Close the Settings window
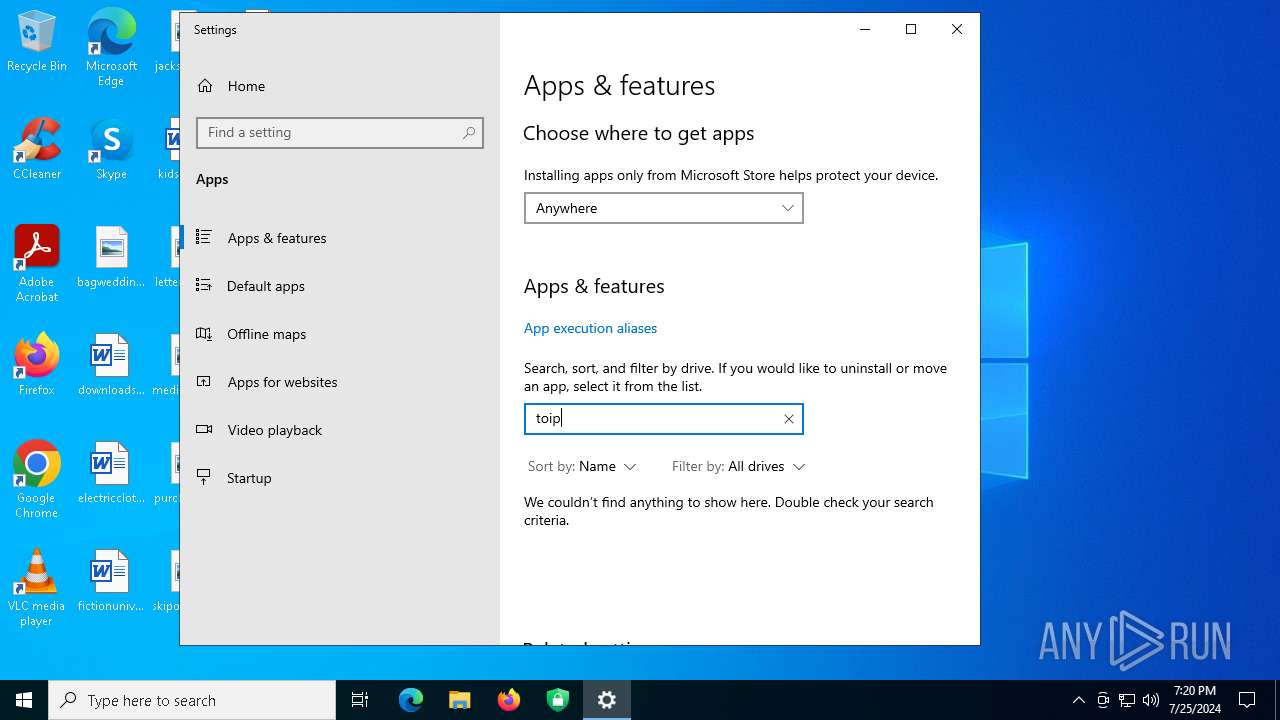The width and height of the screenshot is (1280, 720). (x=957, y=29)
